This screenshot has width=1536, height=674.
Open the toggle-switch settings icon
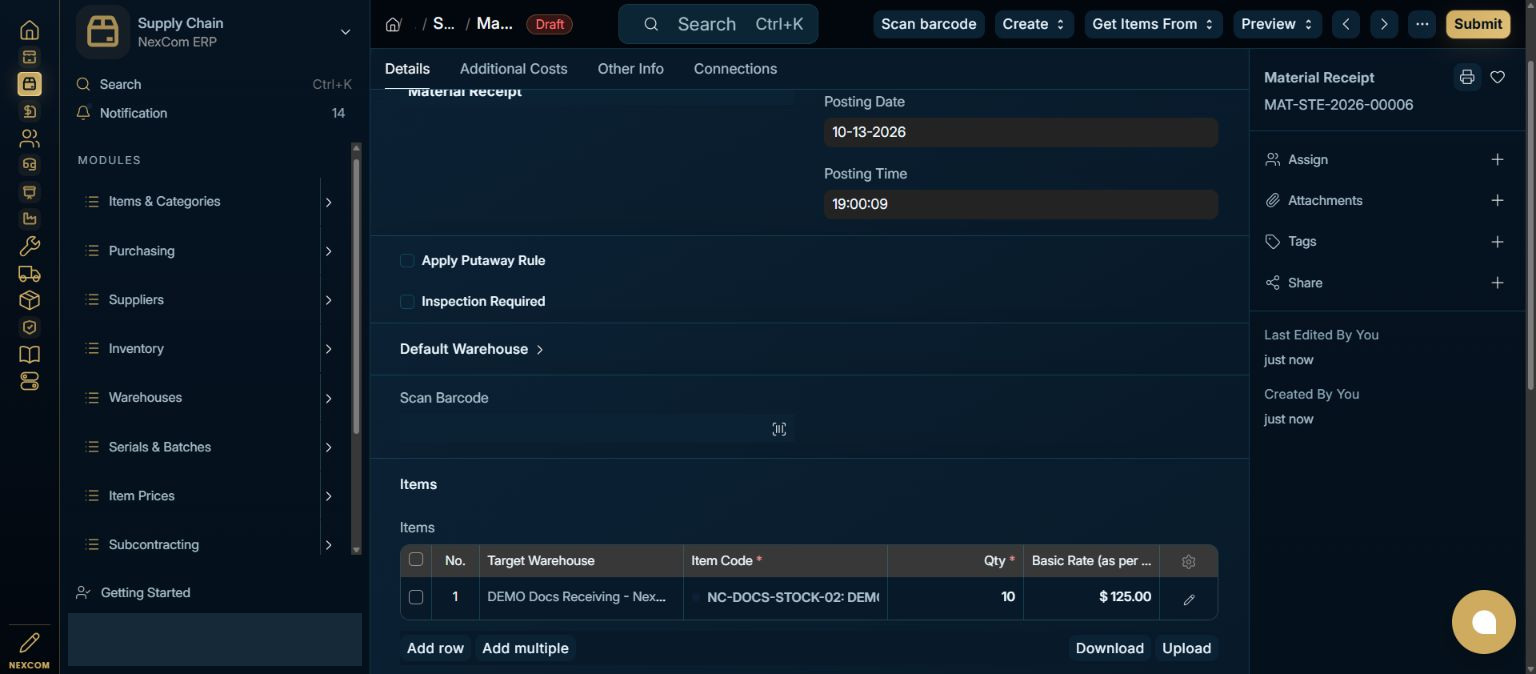[x=29, y=381]
